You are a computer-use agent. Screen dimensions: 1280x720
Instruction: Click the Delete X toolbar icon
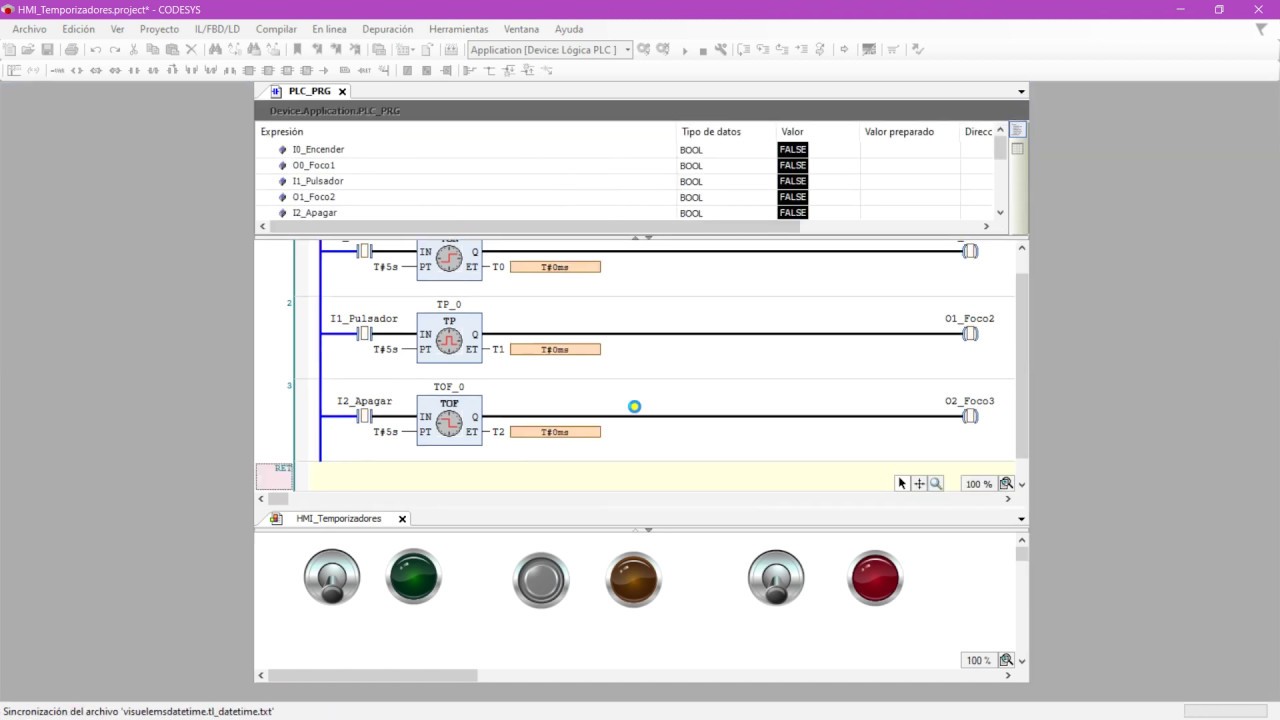[191, 49]
